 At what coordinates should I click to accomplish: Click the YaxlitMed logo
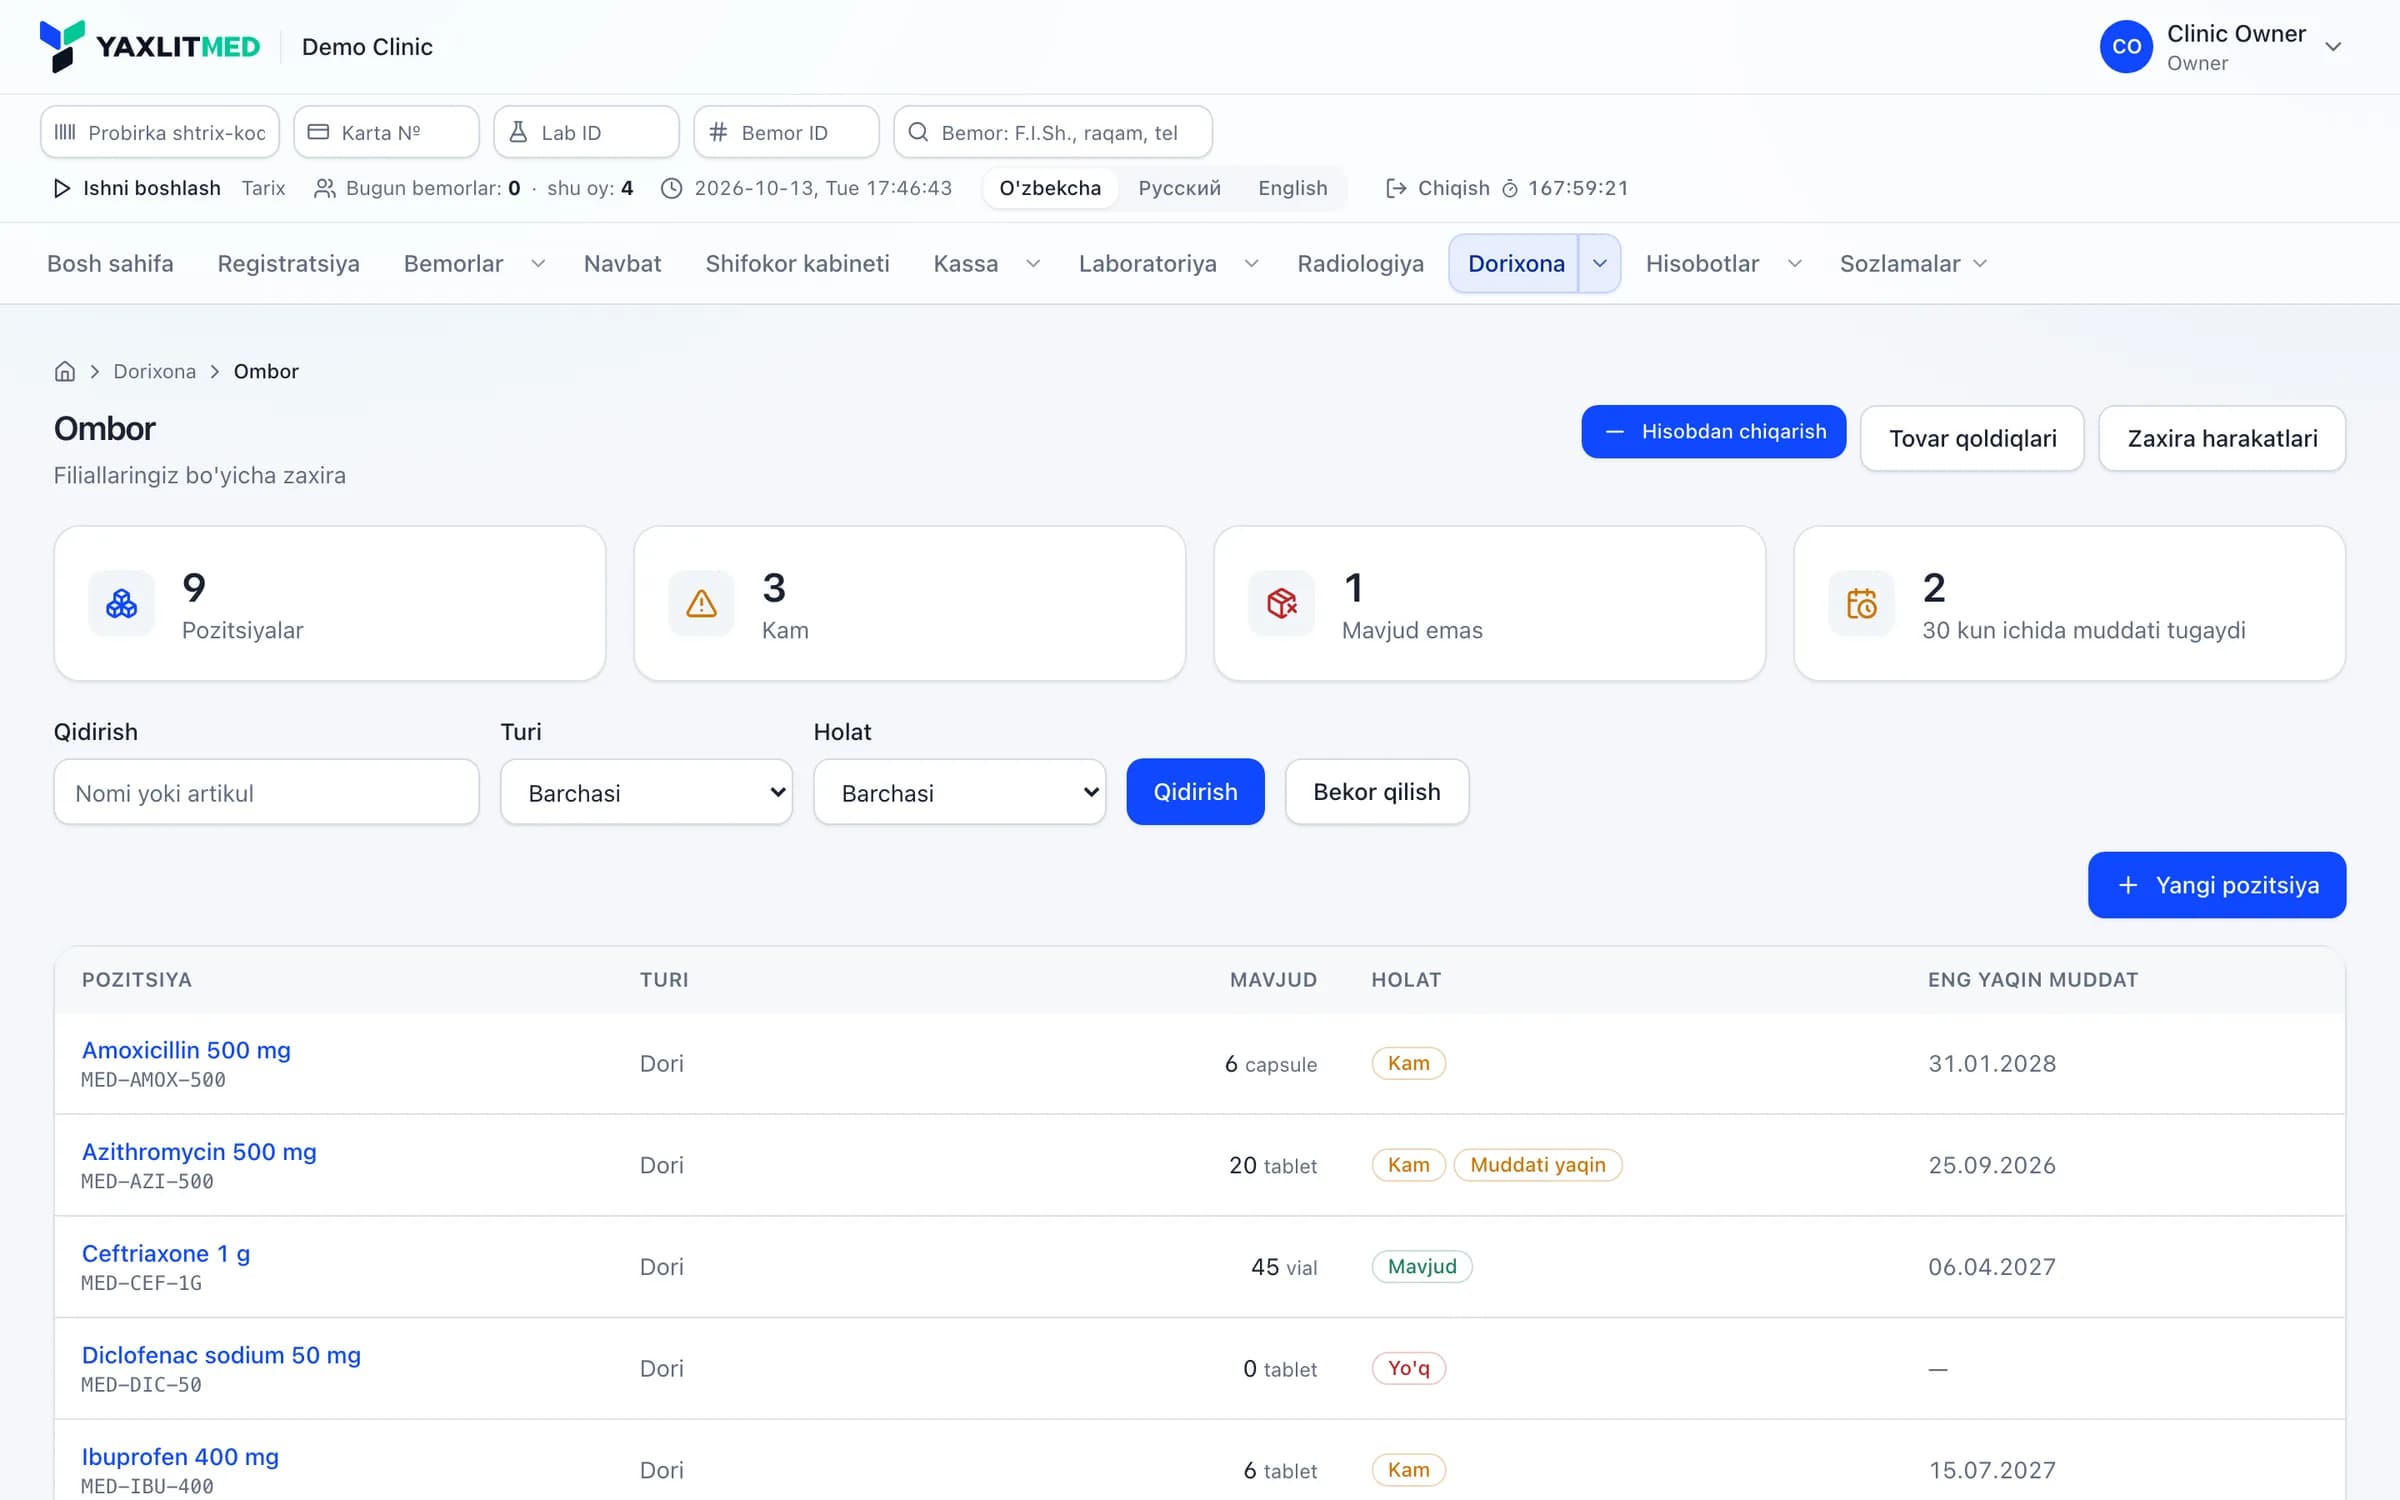point(149,46)
